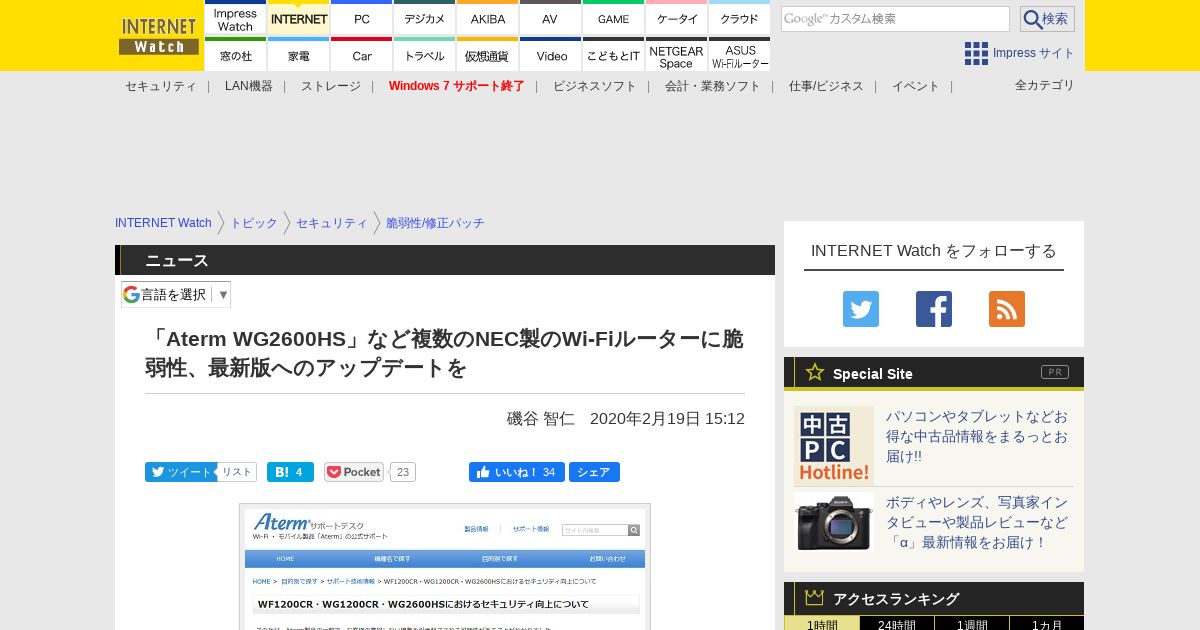Screen dimensions: 1200x630
Task: Go to the 会計・業務ソフト category
Action: pos(713,86)
